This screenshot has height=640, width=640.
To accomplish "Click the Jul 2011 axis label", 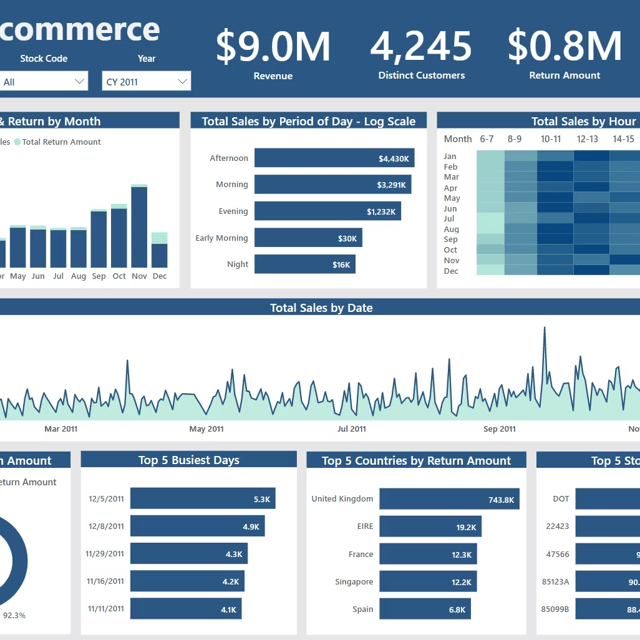I will click(x=351, y=429).
